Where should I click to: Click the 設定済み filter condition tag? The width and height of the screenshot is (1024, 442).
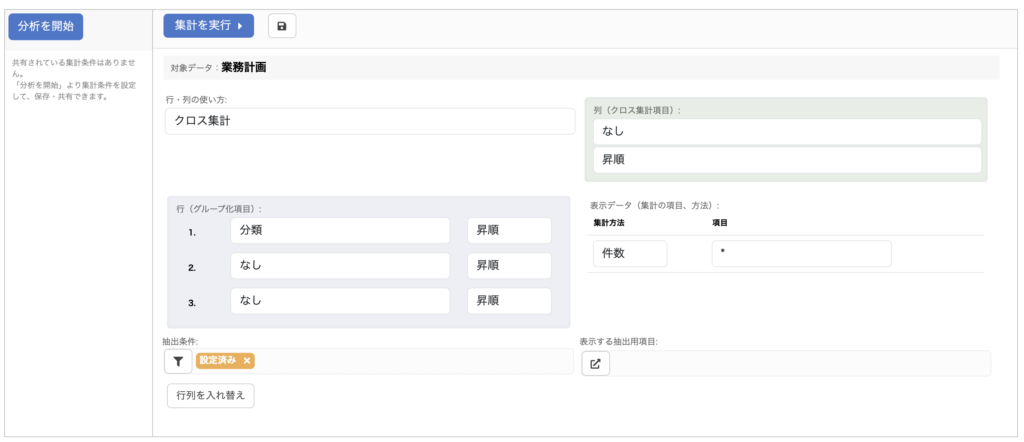[x=218, y=361]
